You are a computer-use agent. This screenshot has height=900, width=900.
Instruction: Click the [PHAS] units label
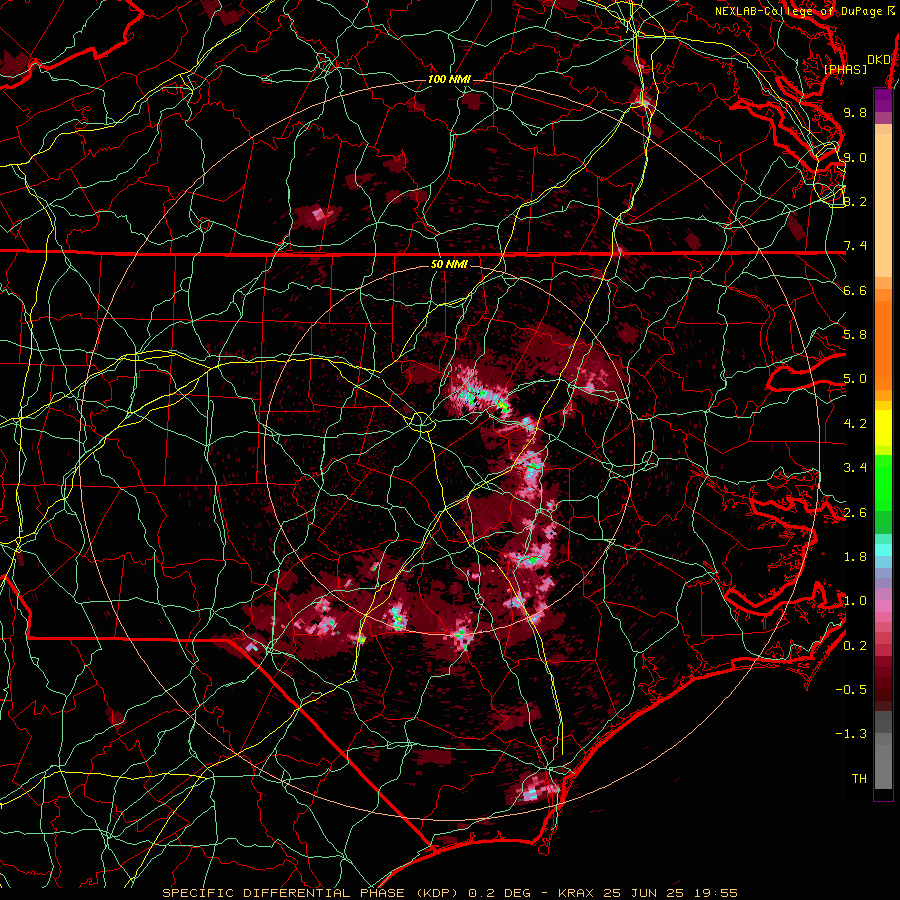click(x=845, y=70)
